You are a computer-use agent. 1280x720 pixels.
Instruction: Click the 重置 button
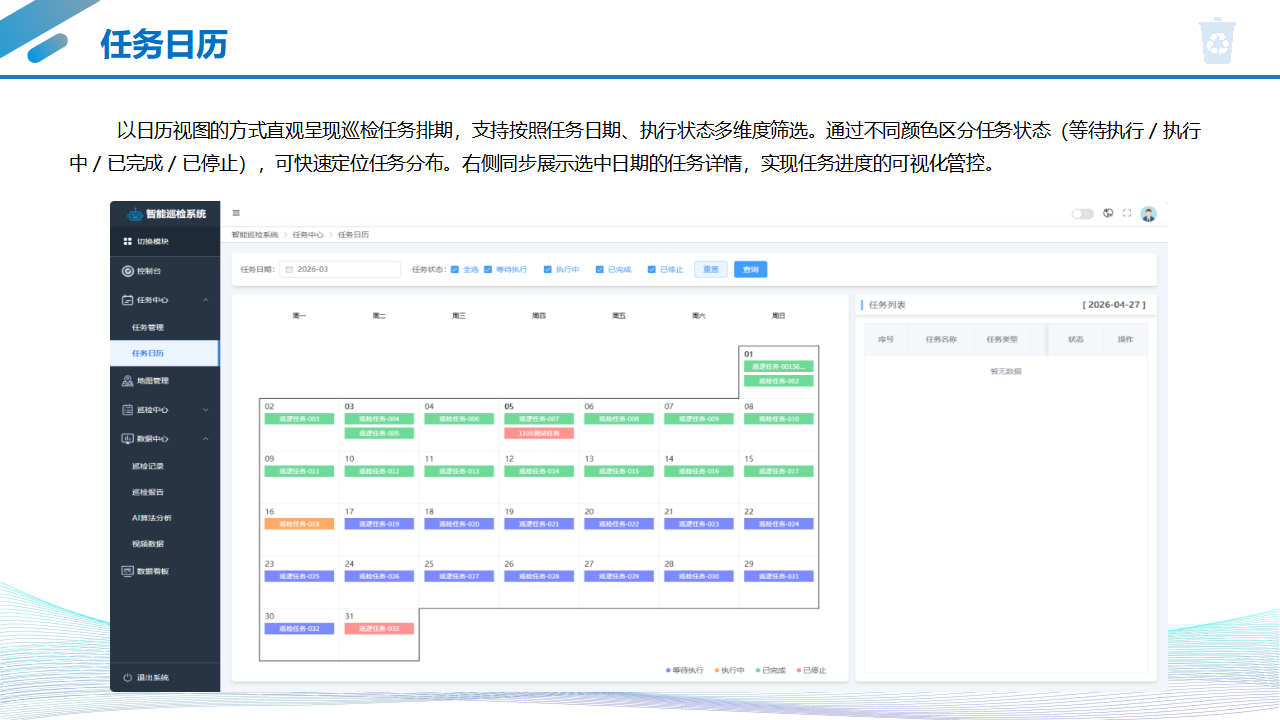(x=711, y=269)
